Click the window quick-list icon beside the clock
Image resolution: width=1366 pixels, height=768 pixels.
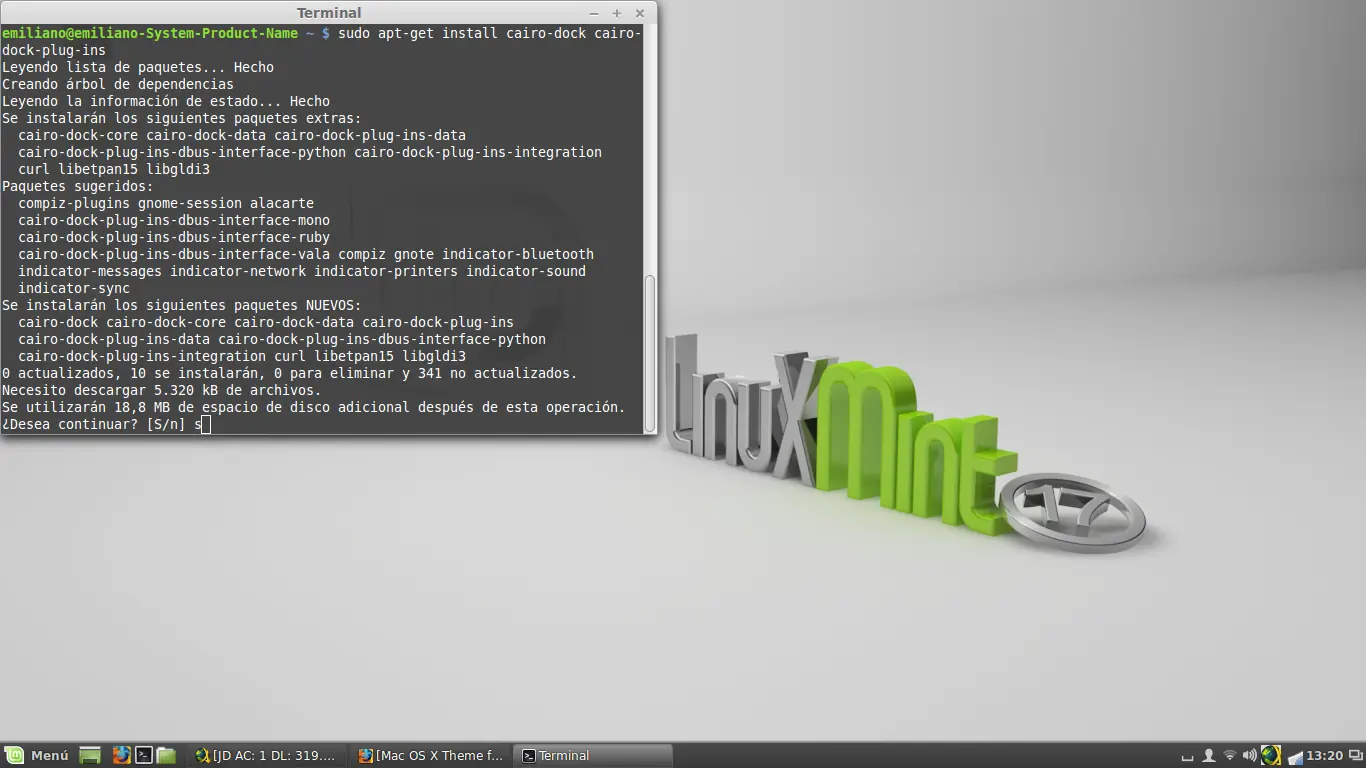point(1355,756)
